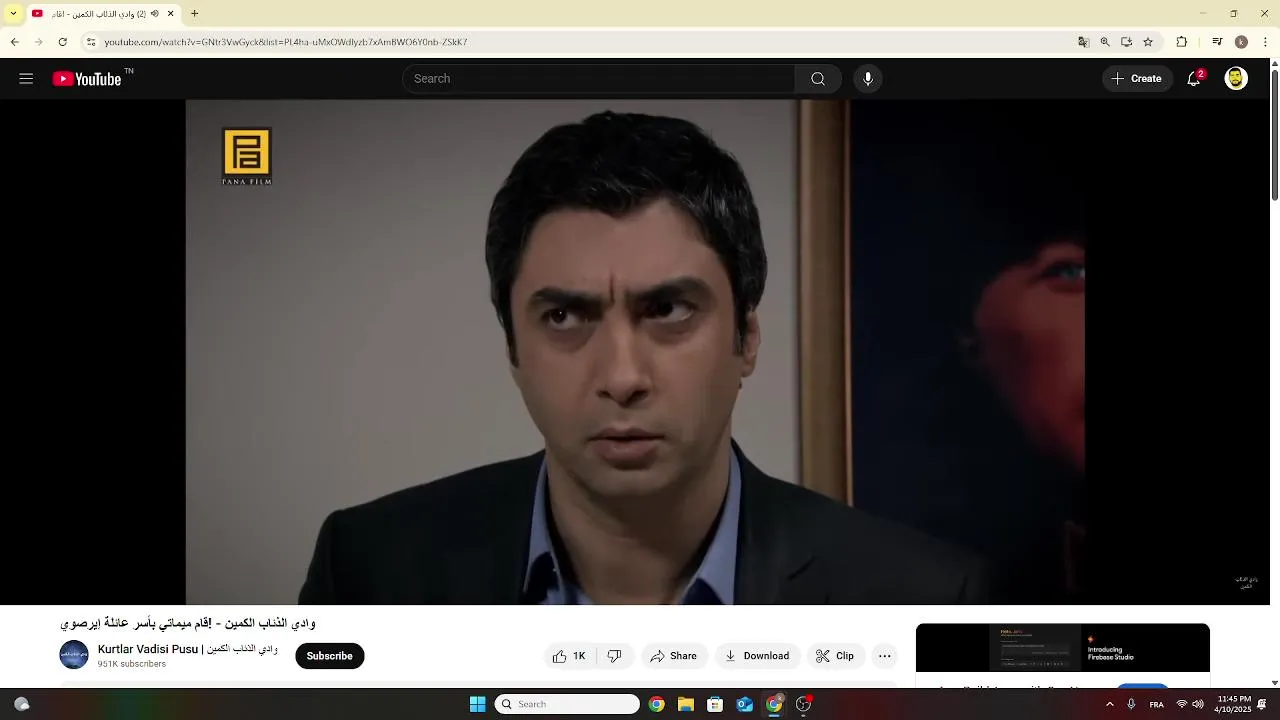The width and height of the screenshot is (1280, 720).
Task: Open the taskbar clock showing 11:45 PM
Action: coord(1234,704)
